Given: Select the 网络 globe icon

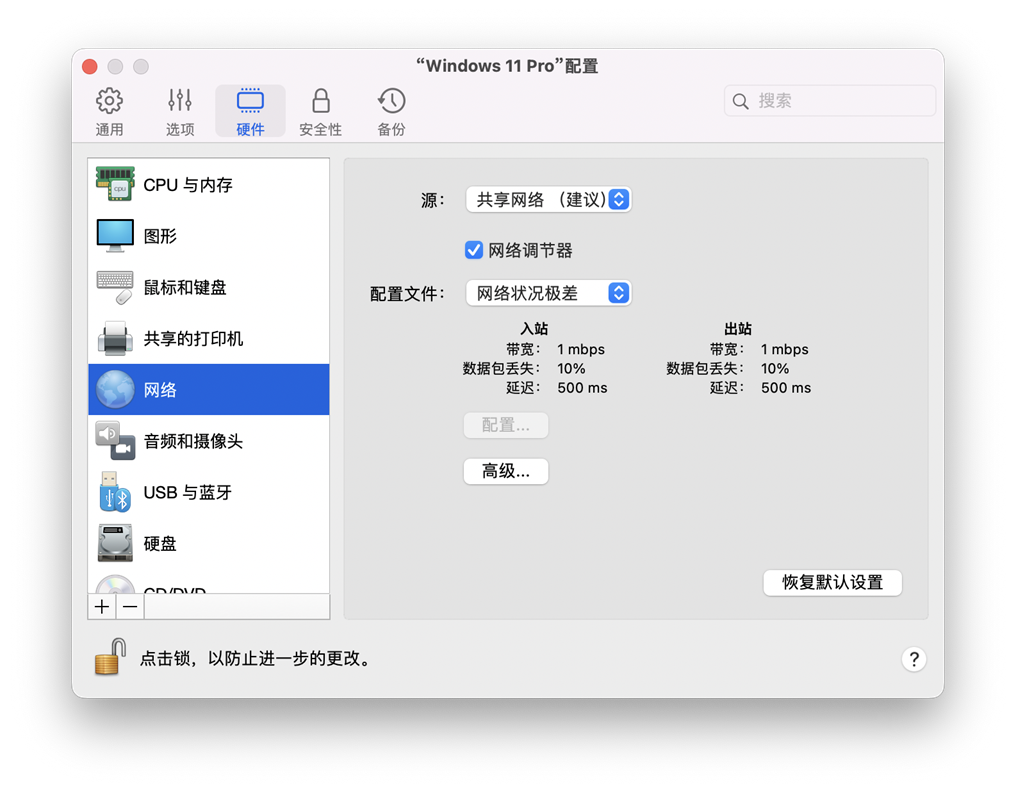Looking at the screenshot, I should point(115,389).
